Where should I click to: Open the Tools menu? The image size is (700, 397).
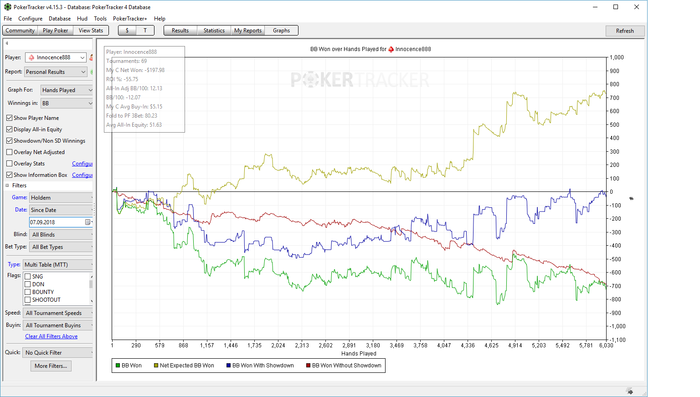pos(100,19)
